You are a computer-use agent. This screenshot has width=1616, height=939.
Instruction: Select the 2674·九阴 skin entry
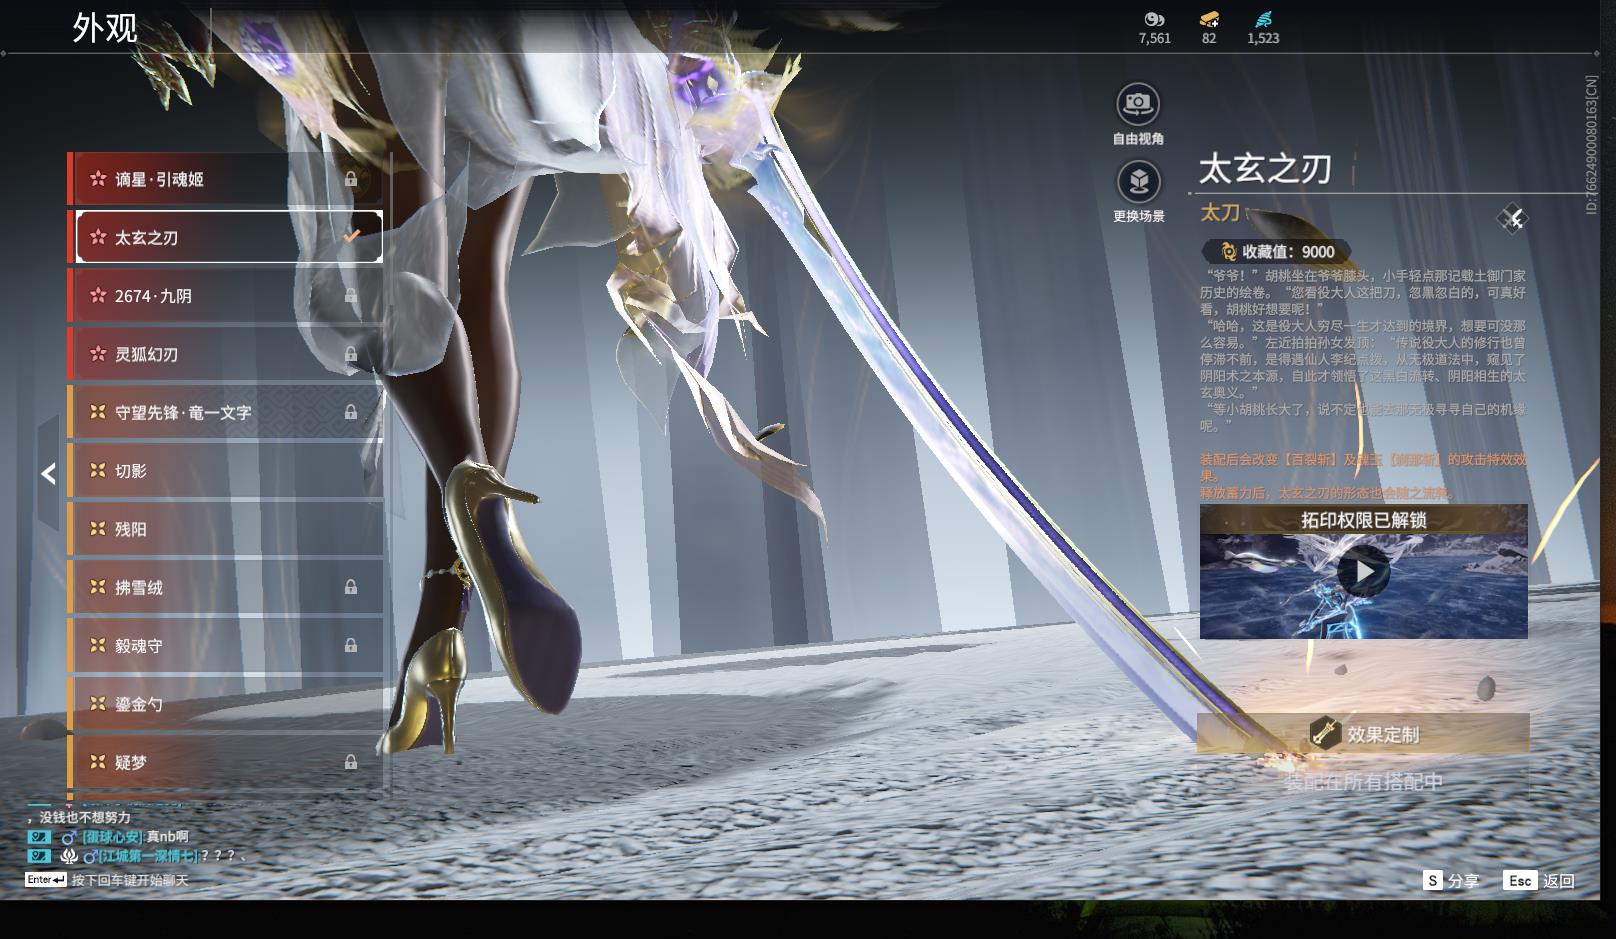(x=225, y=296)
